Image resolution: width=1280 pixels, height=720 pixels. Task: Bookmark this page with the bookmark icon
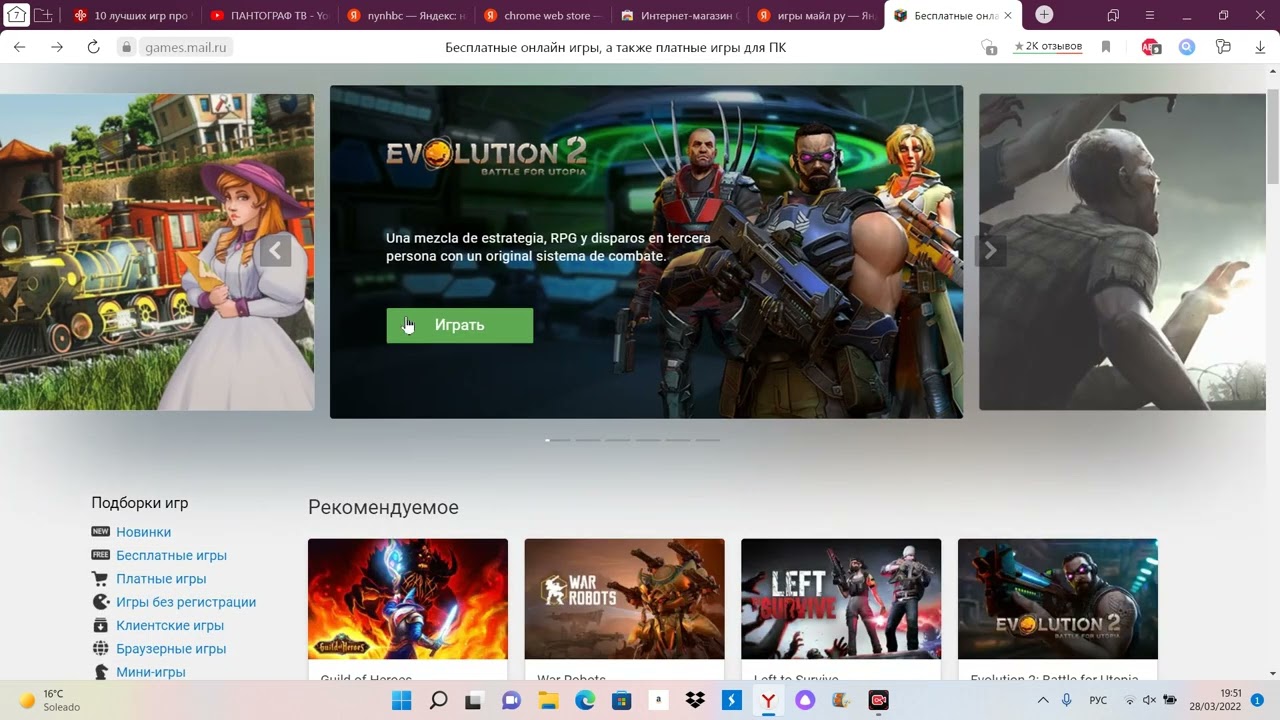(x=1106, y=47)
